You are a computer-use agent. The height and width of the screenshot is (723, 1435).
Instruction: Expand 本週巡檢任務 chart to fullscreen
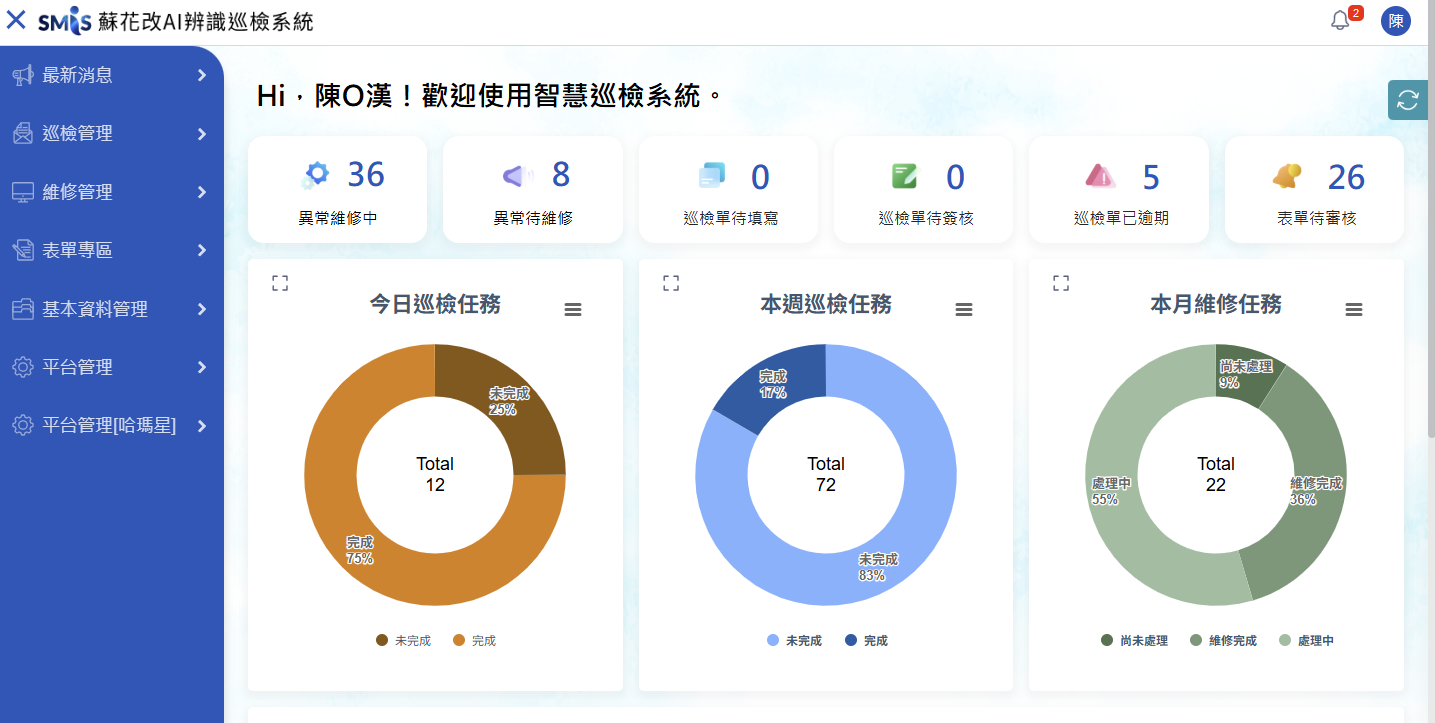(x=671, y=284)
